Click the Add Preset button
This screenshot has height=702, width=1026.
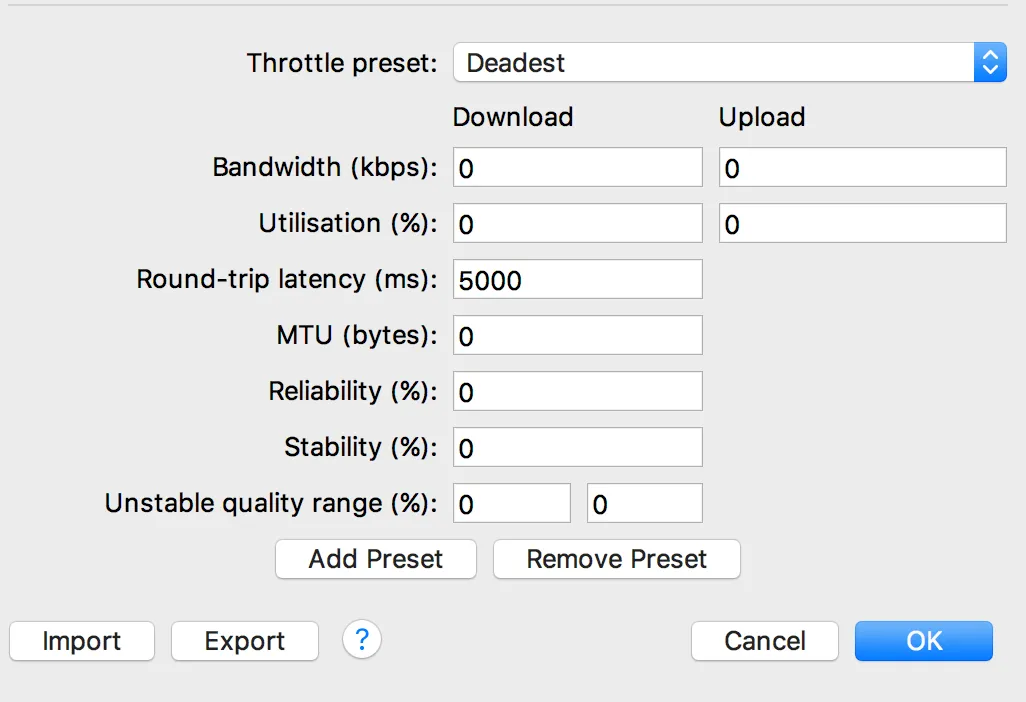coord(375,559)
